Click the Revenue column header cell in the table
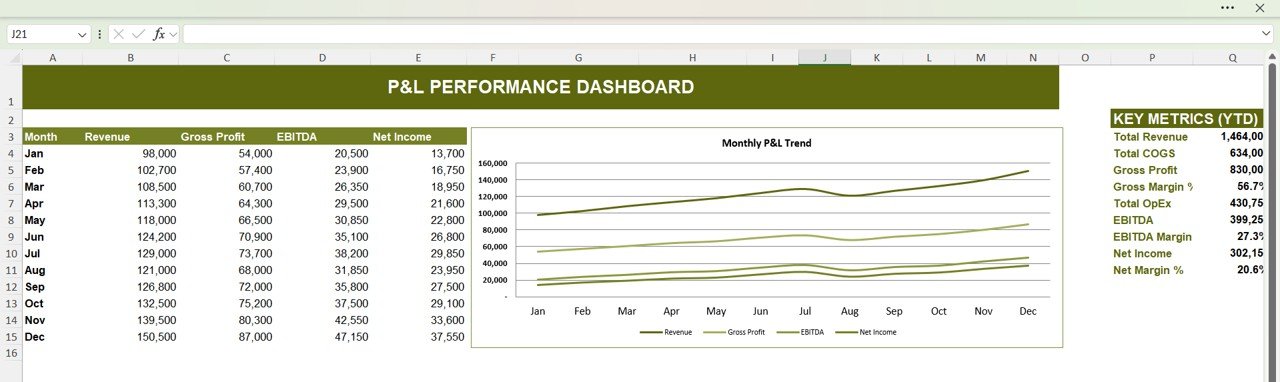 (x=131, y=137)
